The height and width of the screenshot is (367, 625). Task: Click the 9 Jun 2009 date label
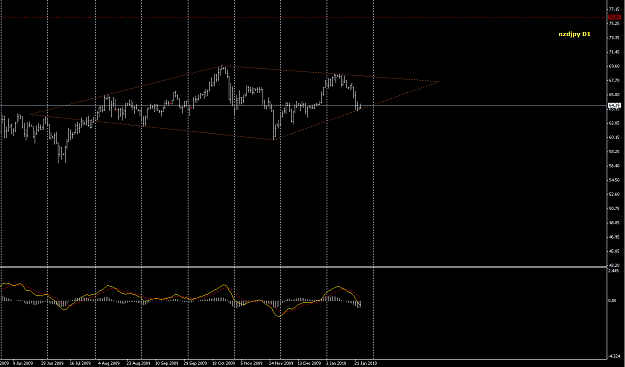click(23, 363)
